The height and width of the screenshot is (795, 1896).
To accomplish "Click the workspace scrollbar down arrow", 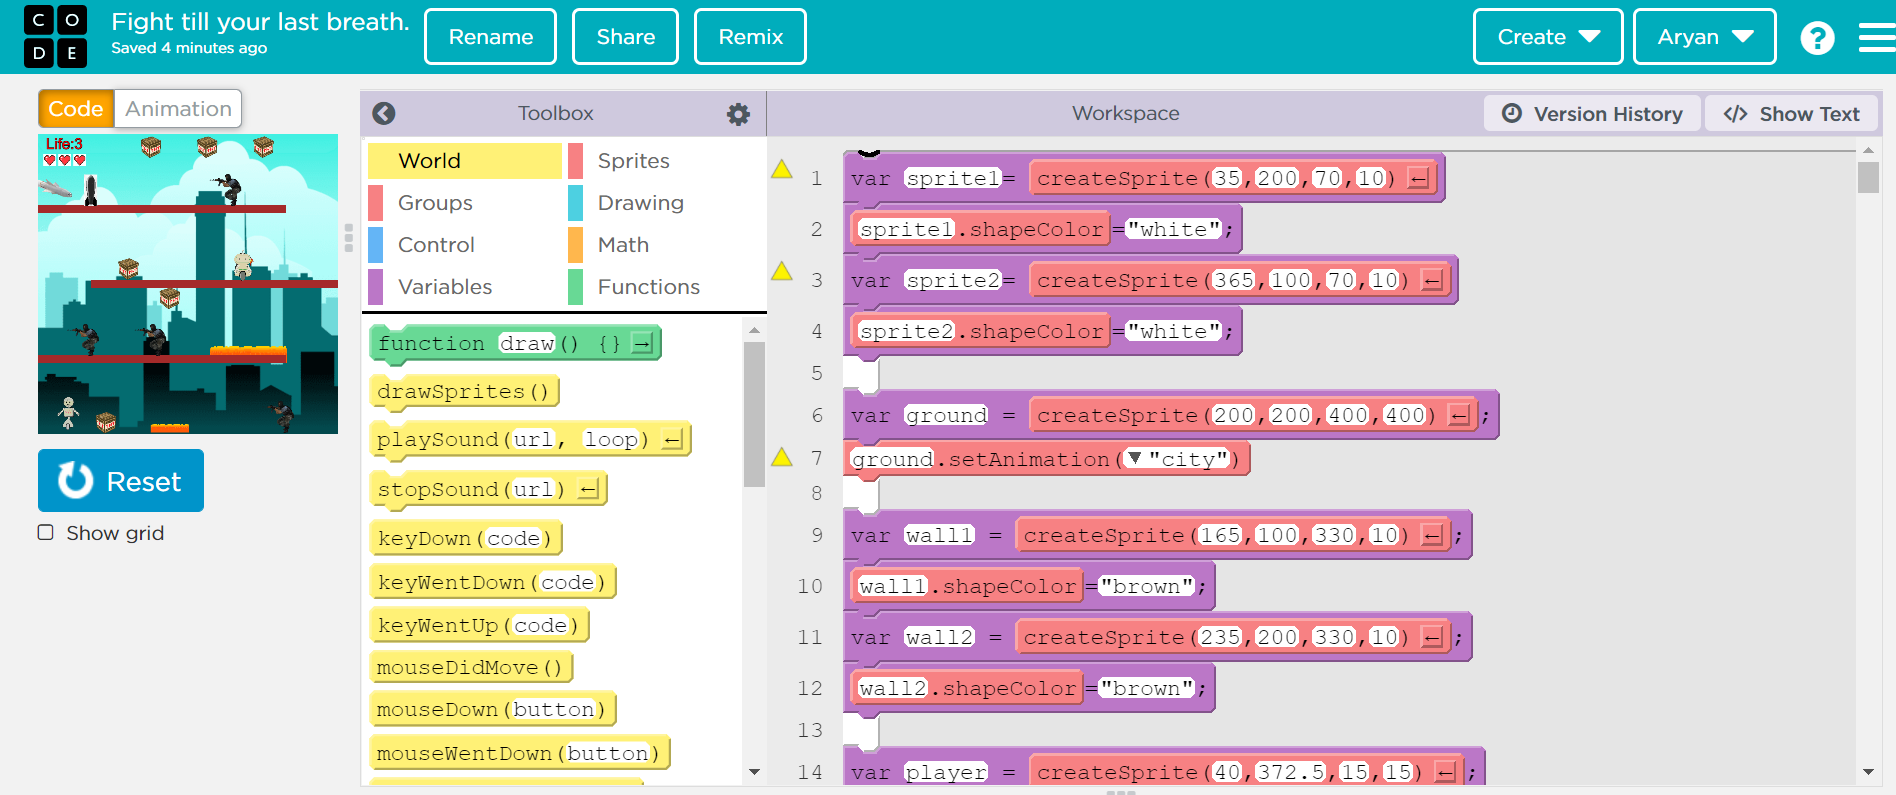I will 1868,772.
